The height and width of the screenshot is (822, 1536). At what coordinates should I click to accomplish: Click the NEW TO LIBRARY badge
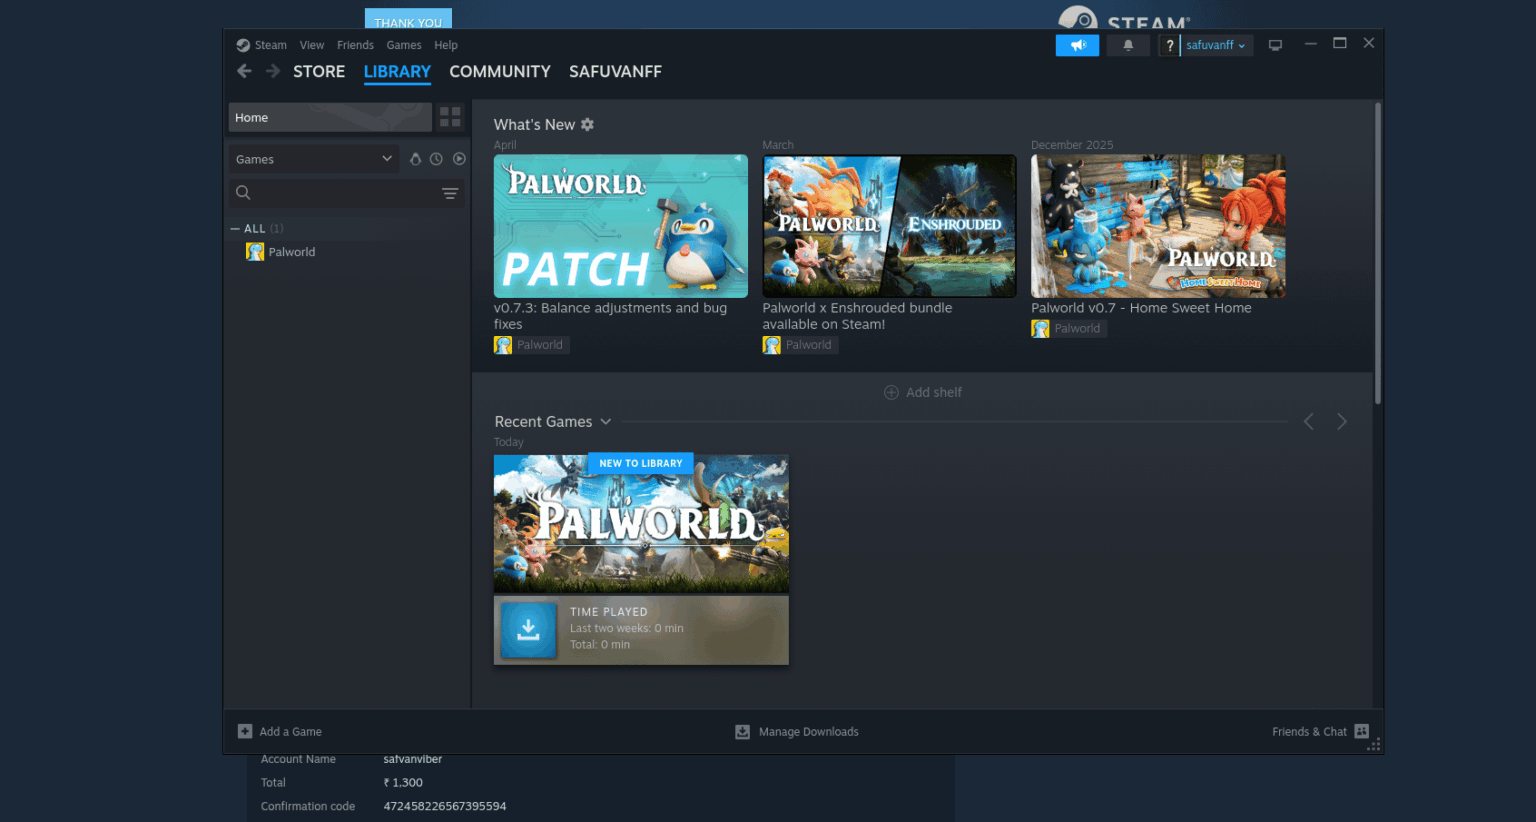641,463
